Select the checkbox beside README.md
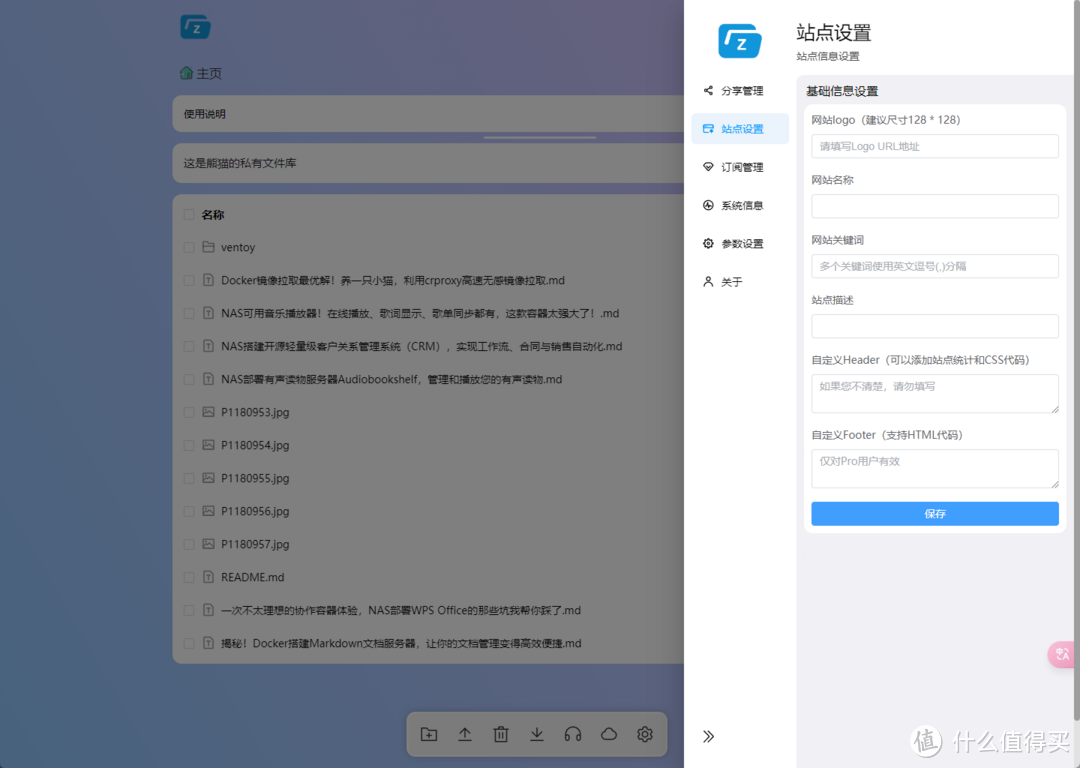1080x768 pixels. coord(189,577)
